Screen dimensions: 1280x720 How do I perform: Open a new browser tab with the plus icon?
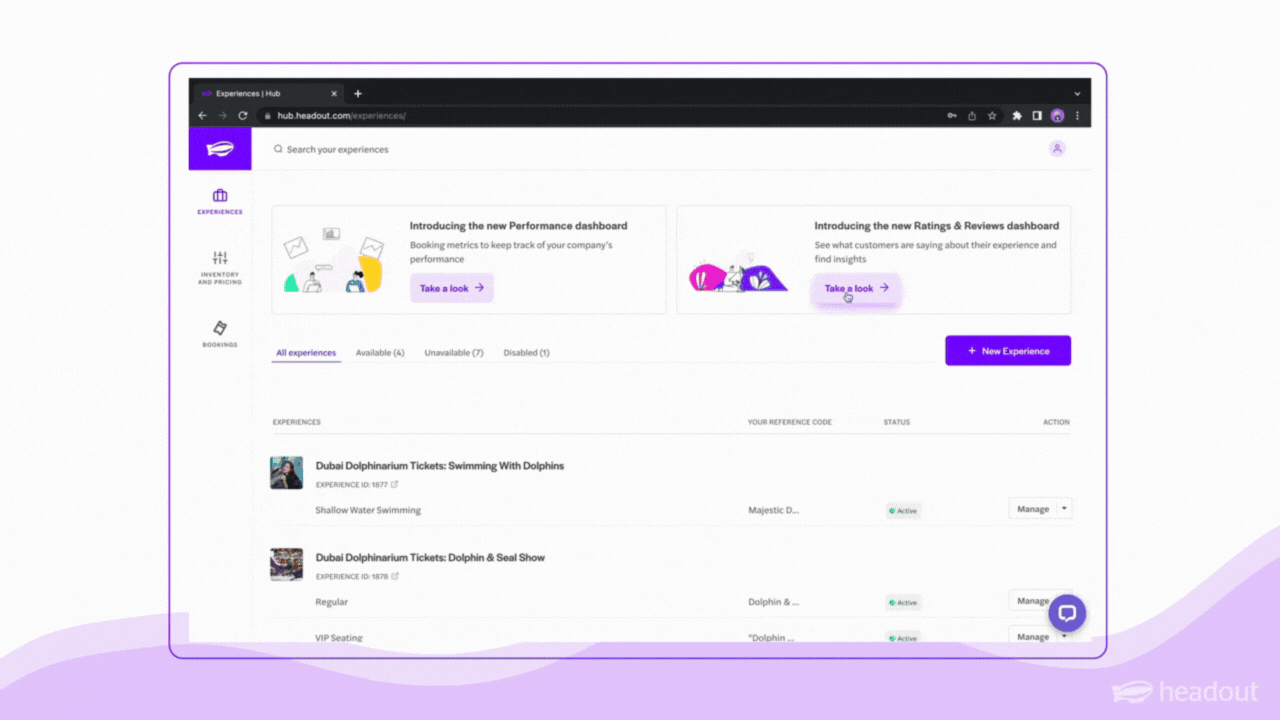tap(358, 94)
